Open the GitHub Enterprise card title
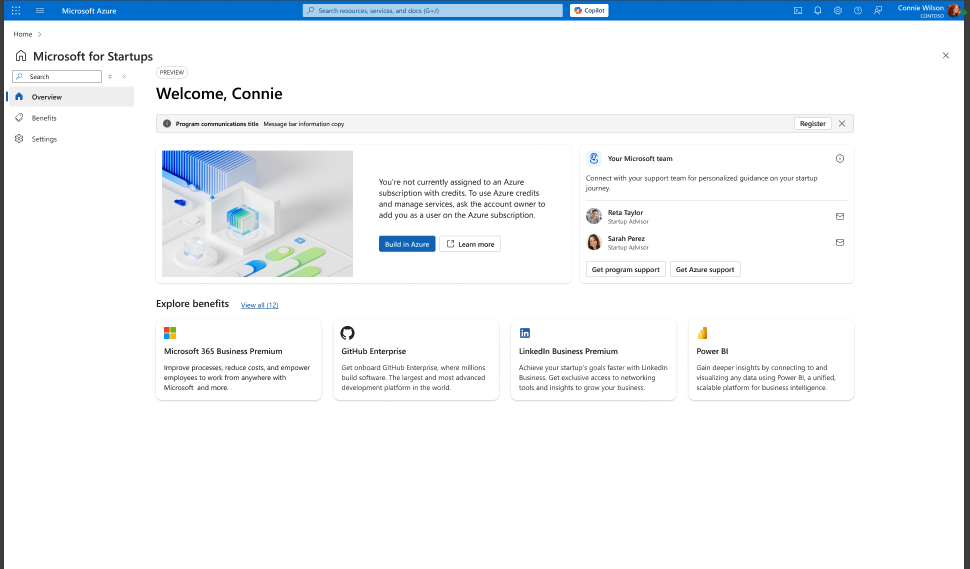The image size is (970, 569). (374, 351)
